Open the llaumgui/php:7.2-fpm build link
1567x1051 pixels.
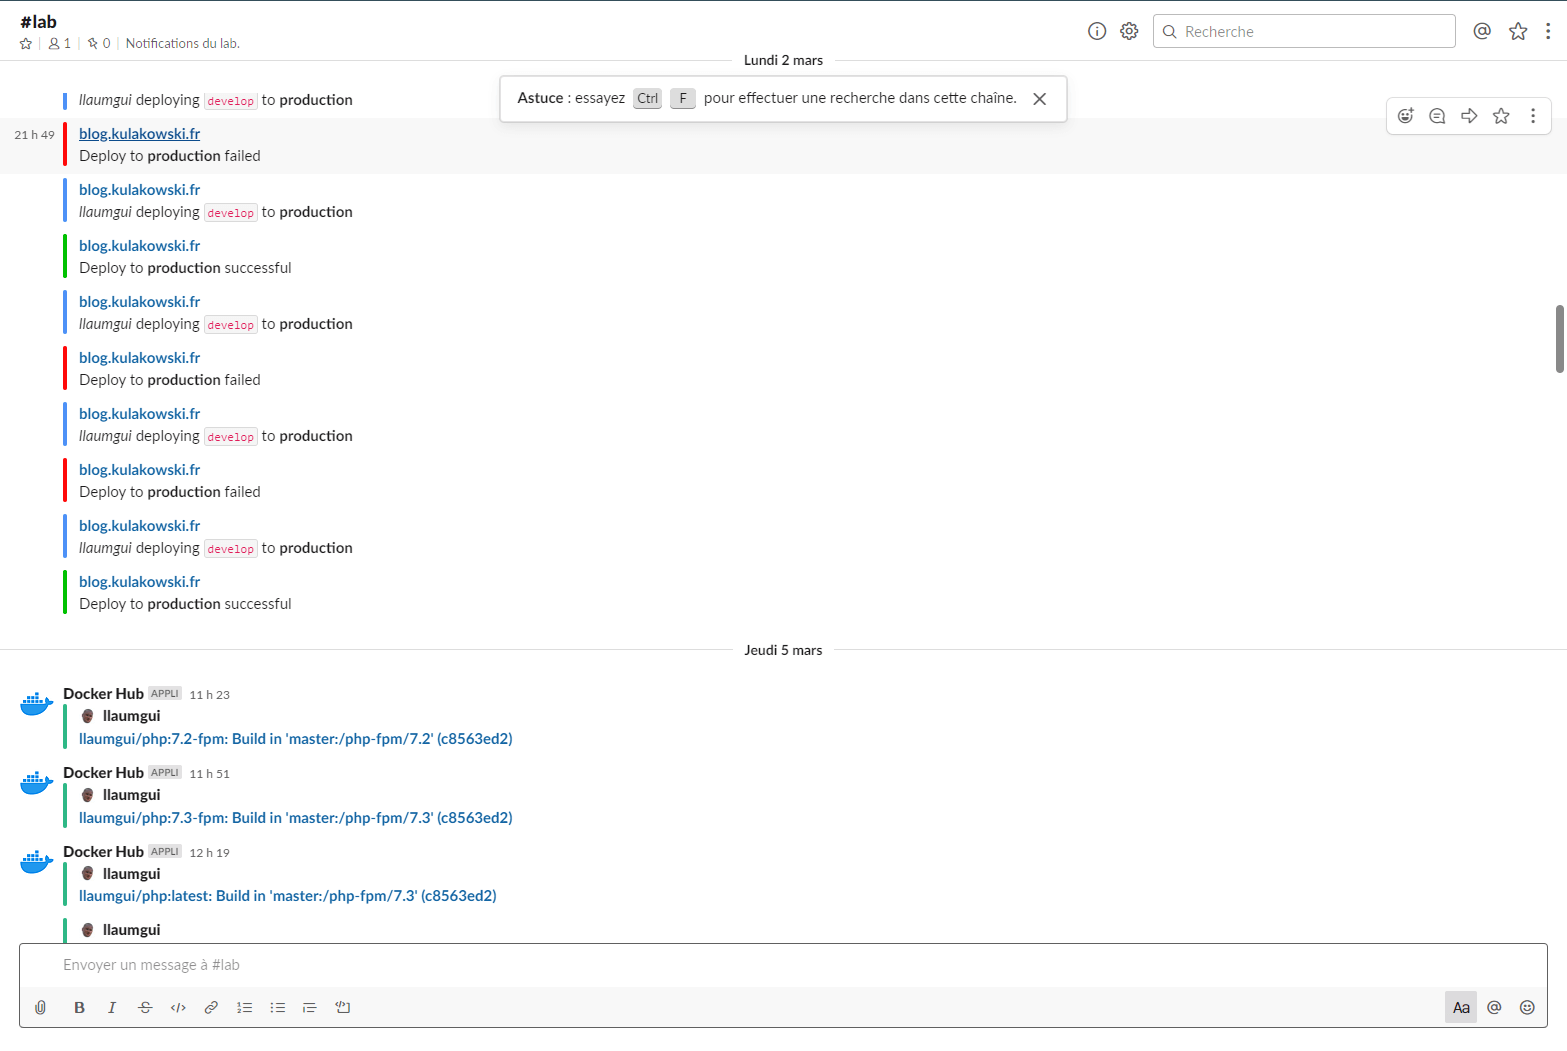295,739
